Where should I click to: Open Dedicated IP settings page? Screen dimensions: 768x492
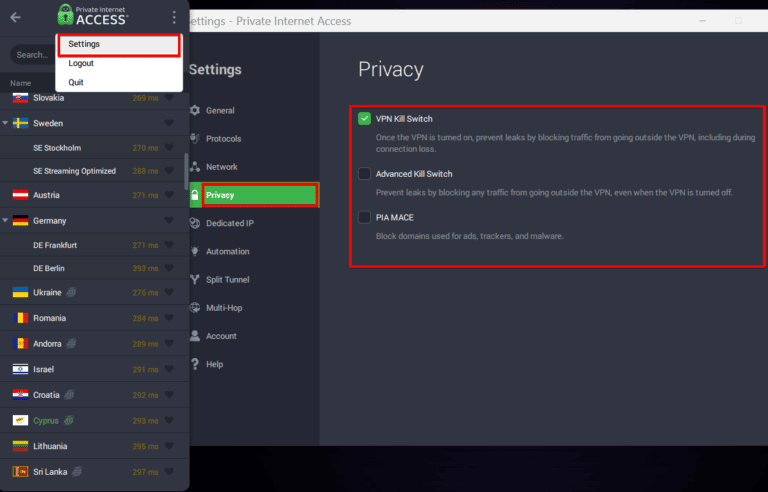(x=255, y=223)
